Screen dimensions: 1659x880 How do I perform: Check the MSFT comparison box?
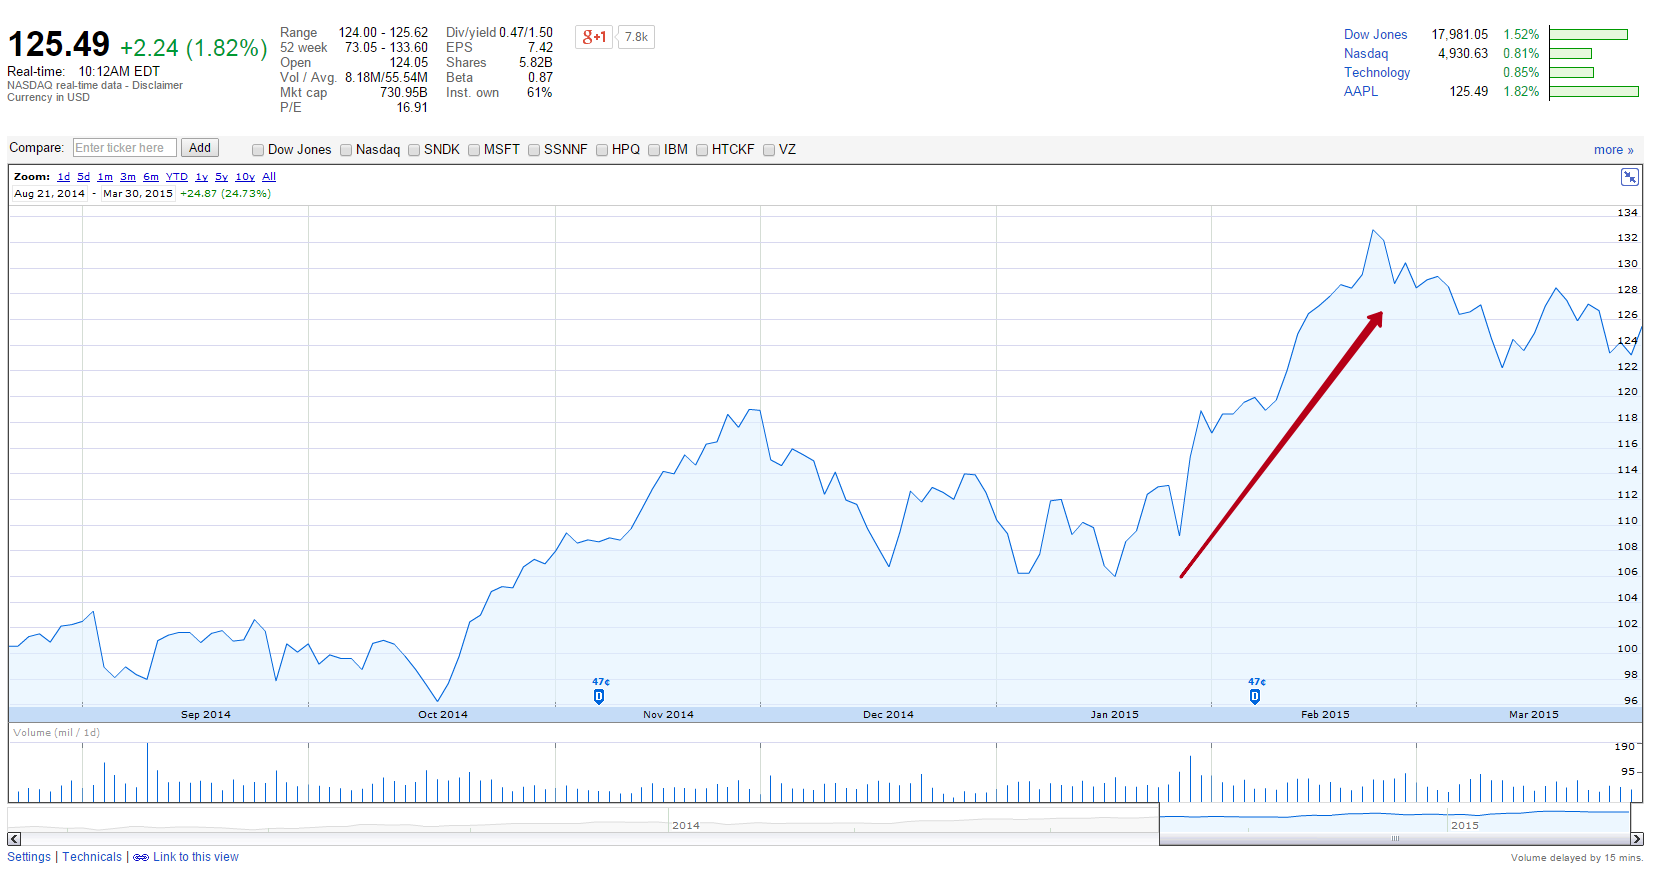[474, 150]
